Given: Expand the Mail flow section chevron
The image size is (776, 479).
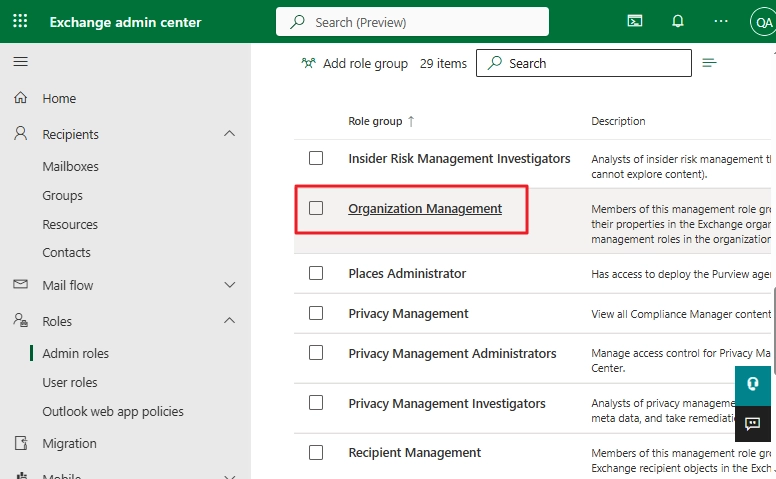Looking at the screenshot, I should click(229, 285).
